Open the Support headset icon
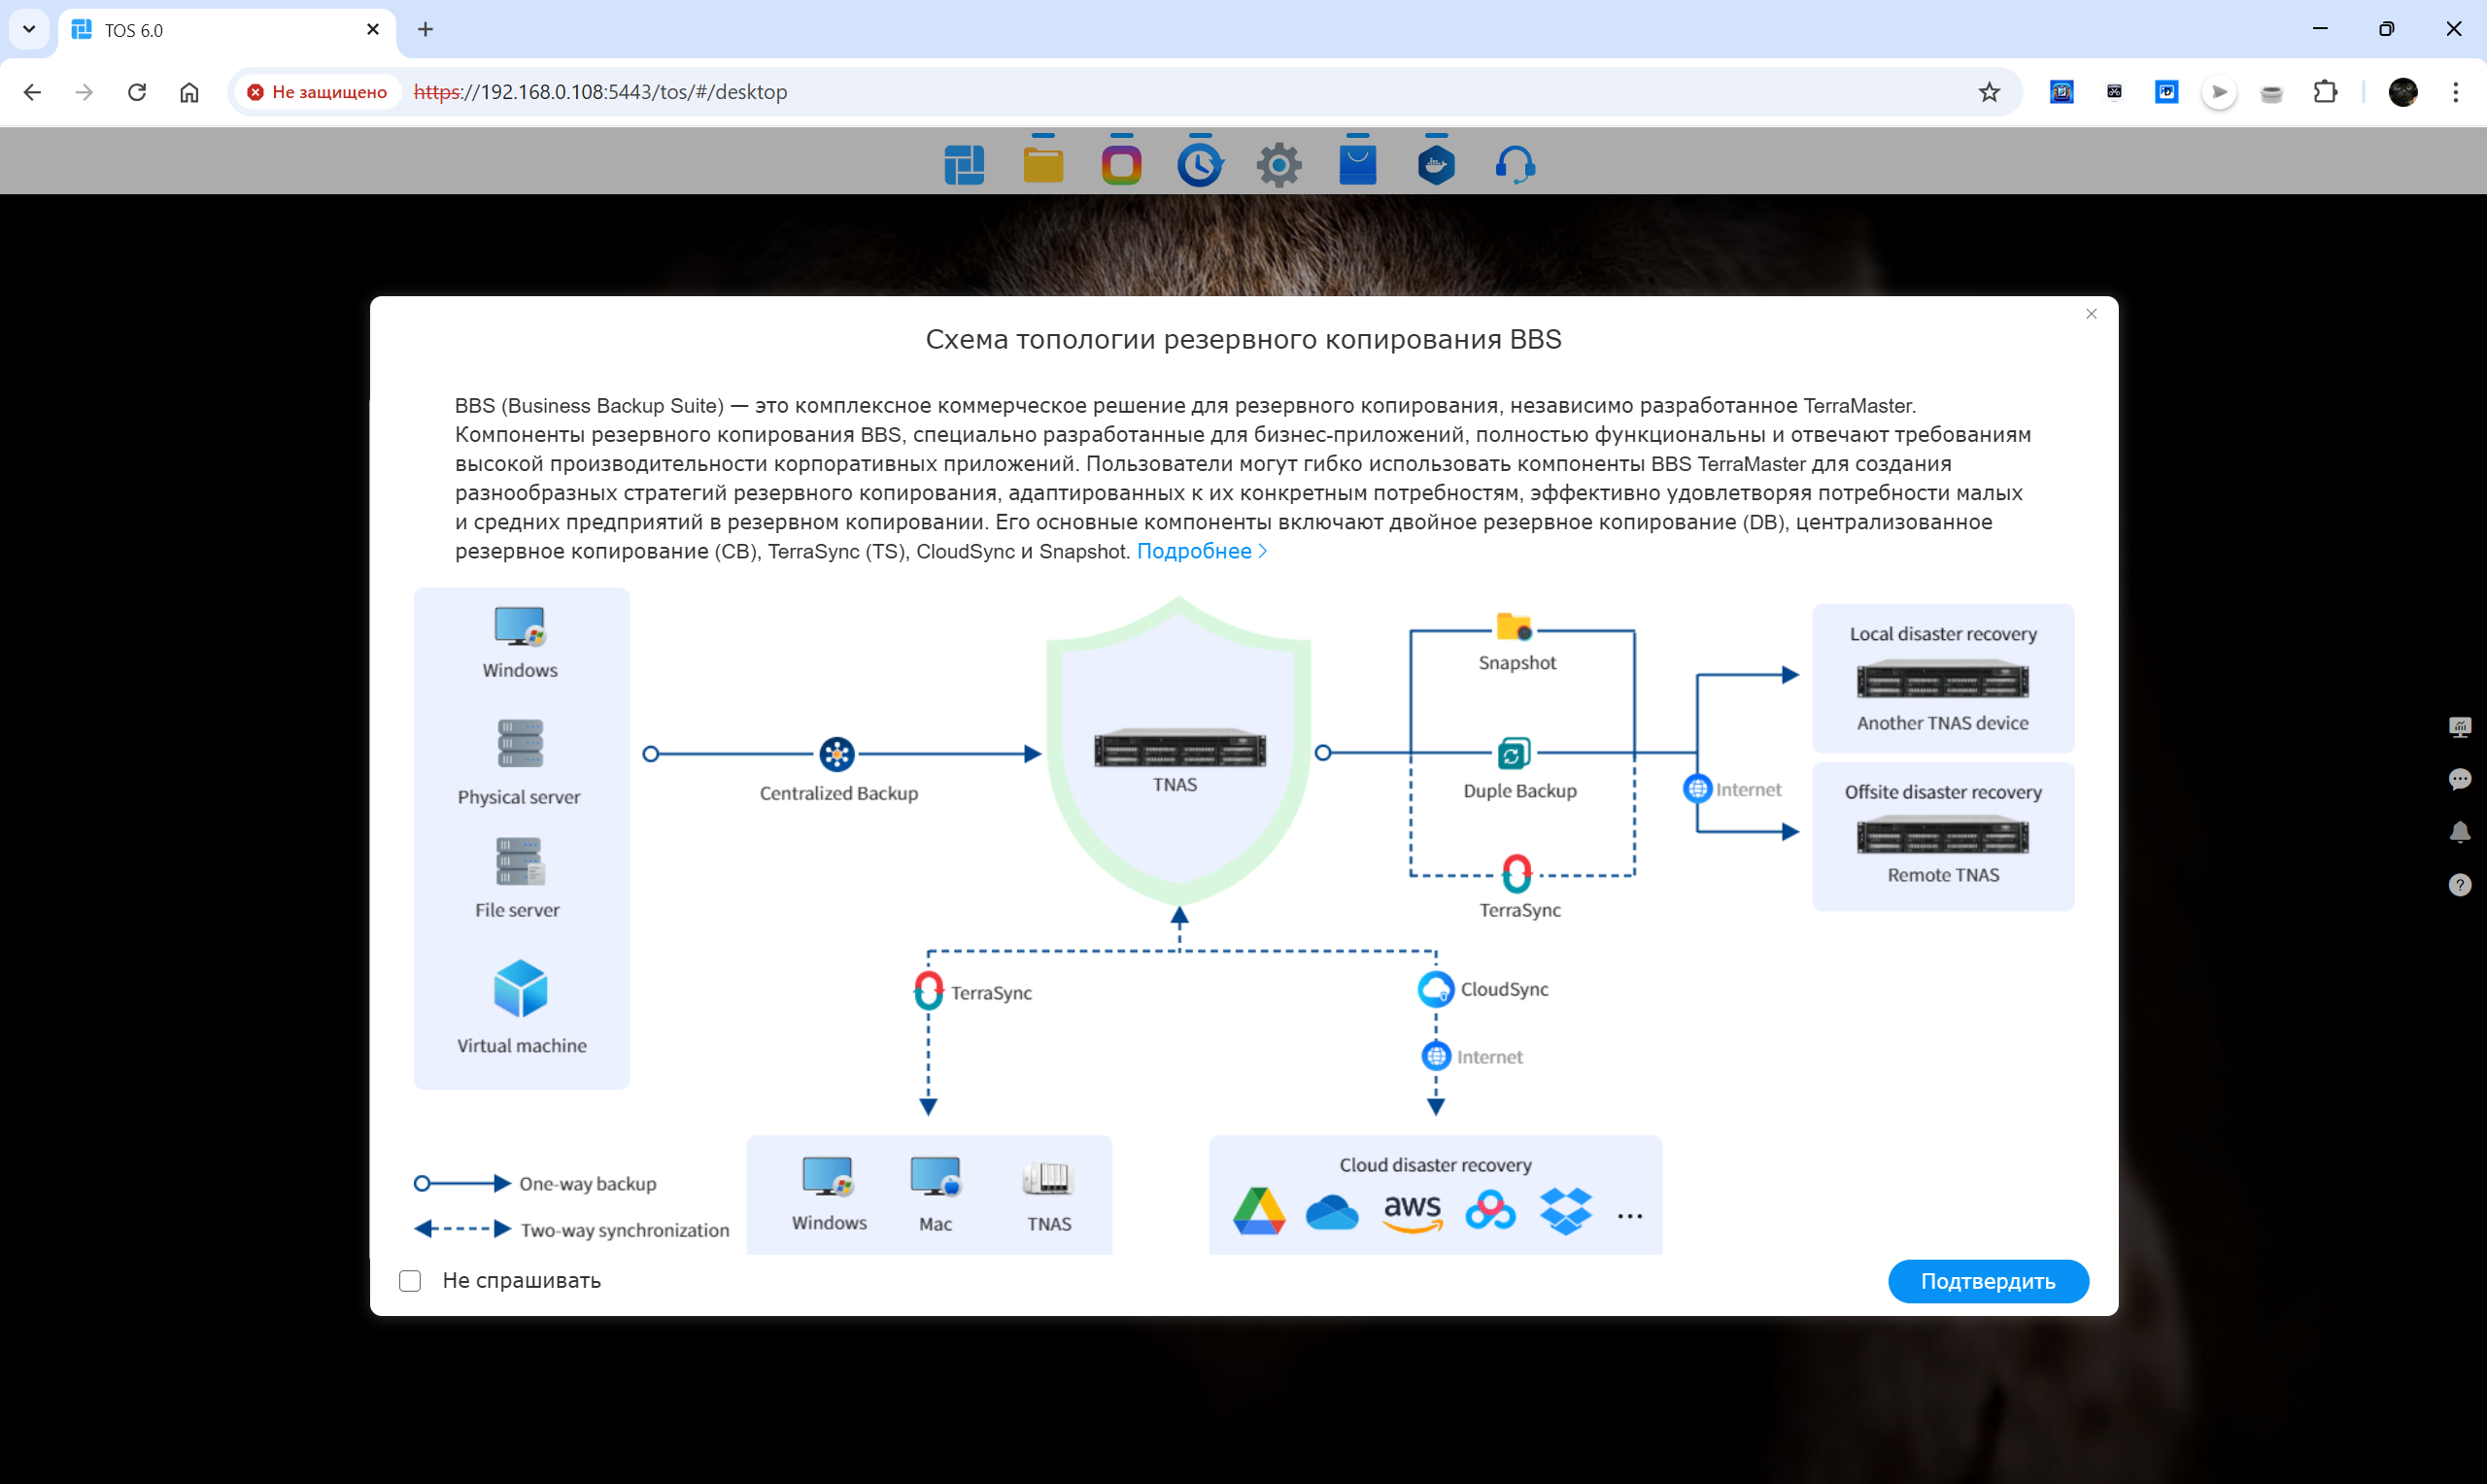 [1515, 165]
